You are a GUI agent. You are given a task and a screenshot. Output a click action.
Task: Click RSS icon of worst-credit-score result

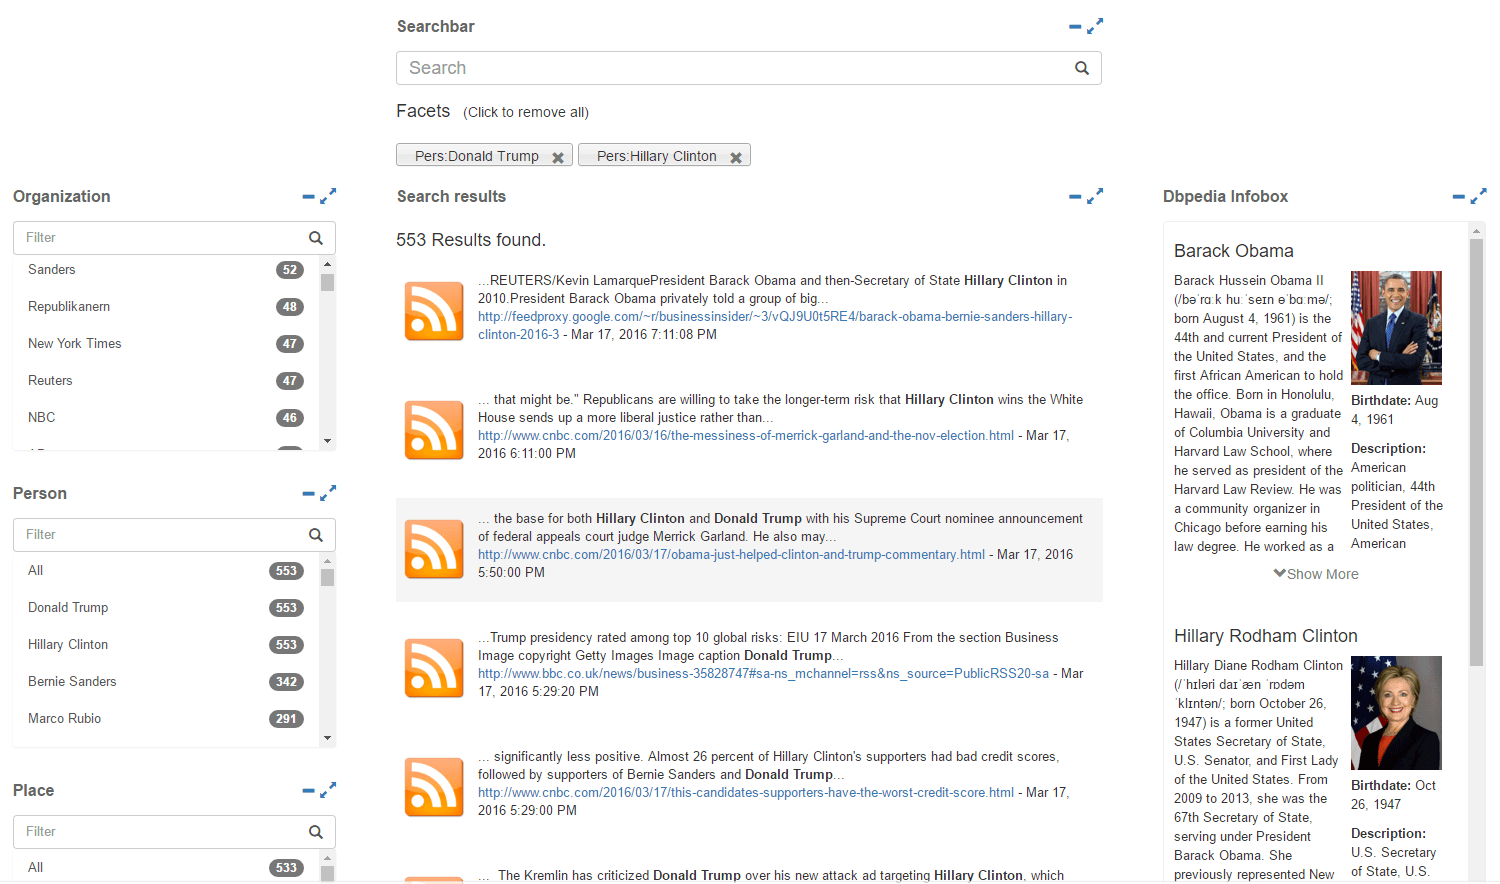[x=434, y=787]
